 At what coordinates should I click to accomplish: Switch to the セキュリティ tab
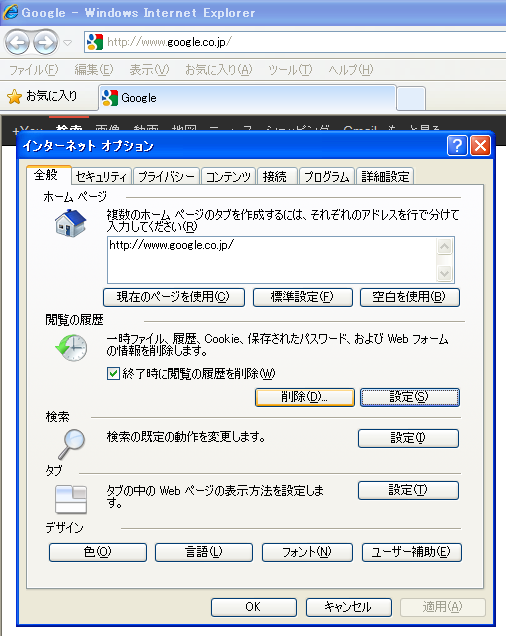click(x=101, y=176)
